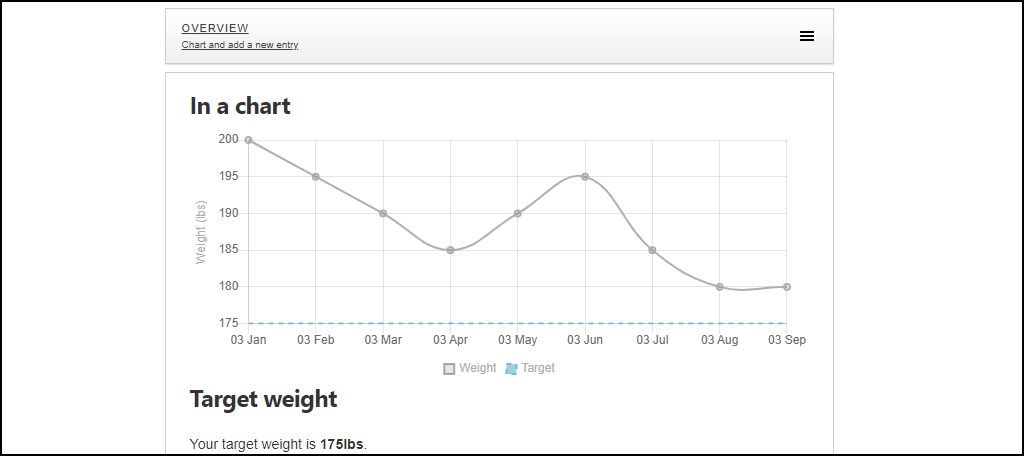
Task: Click the dashed blue target line
Action: point(517,323)
